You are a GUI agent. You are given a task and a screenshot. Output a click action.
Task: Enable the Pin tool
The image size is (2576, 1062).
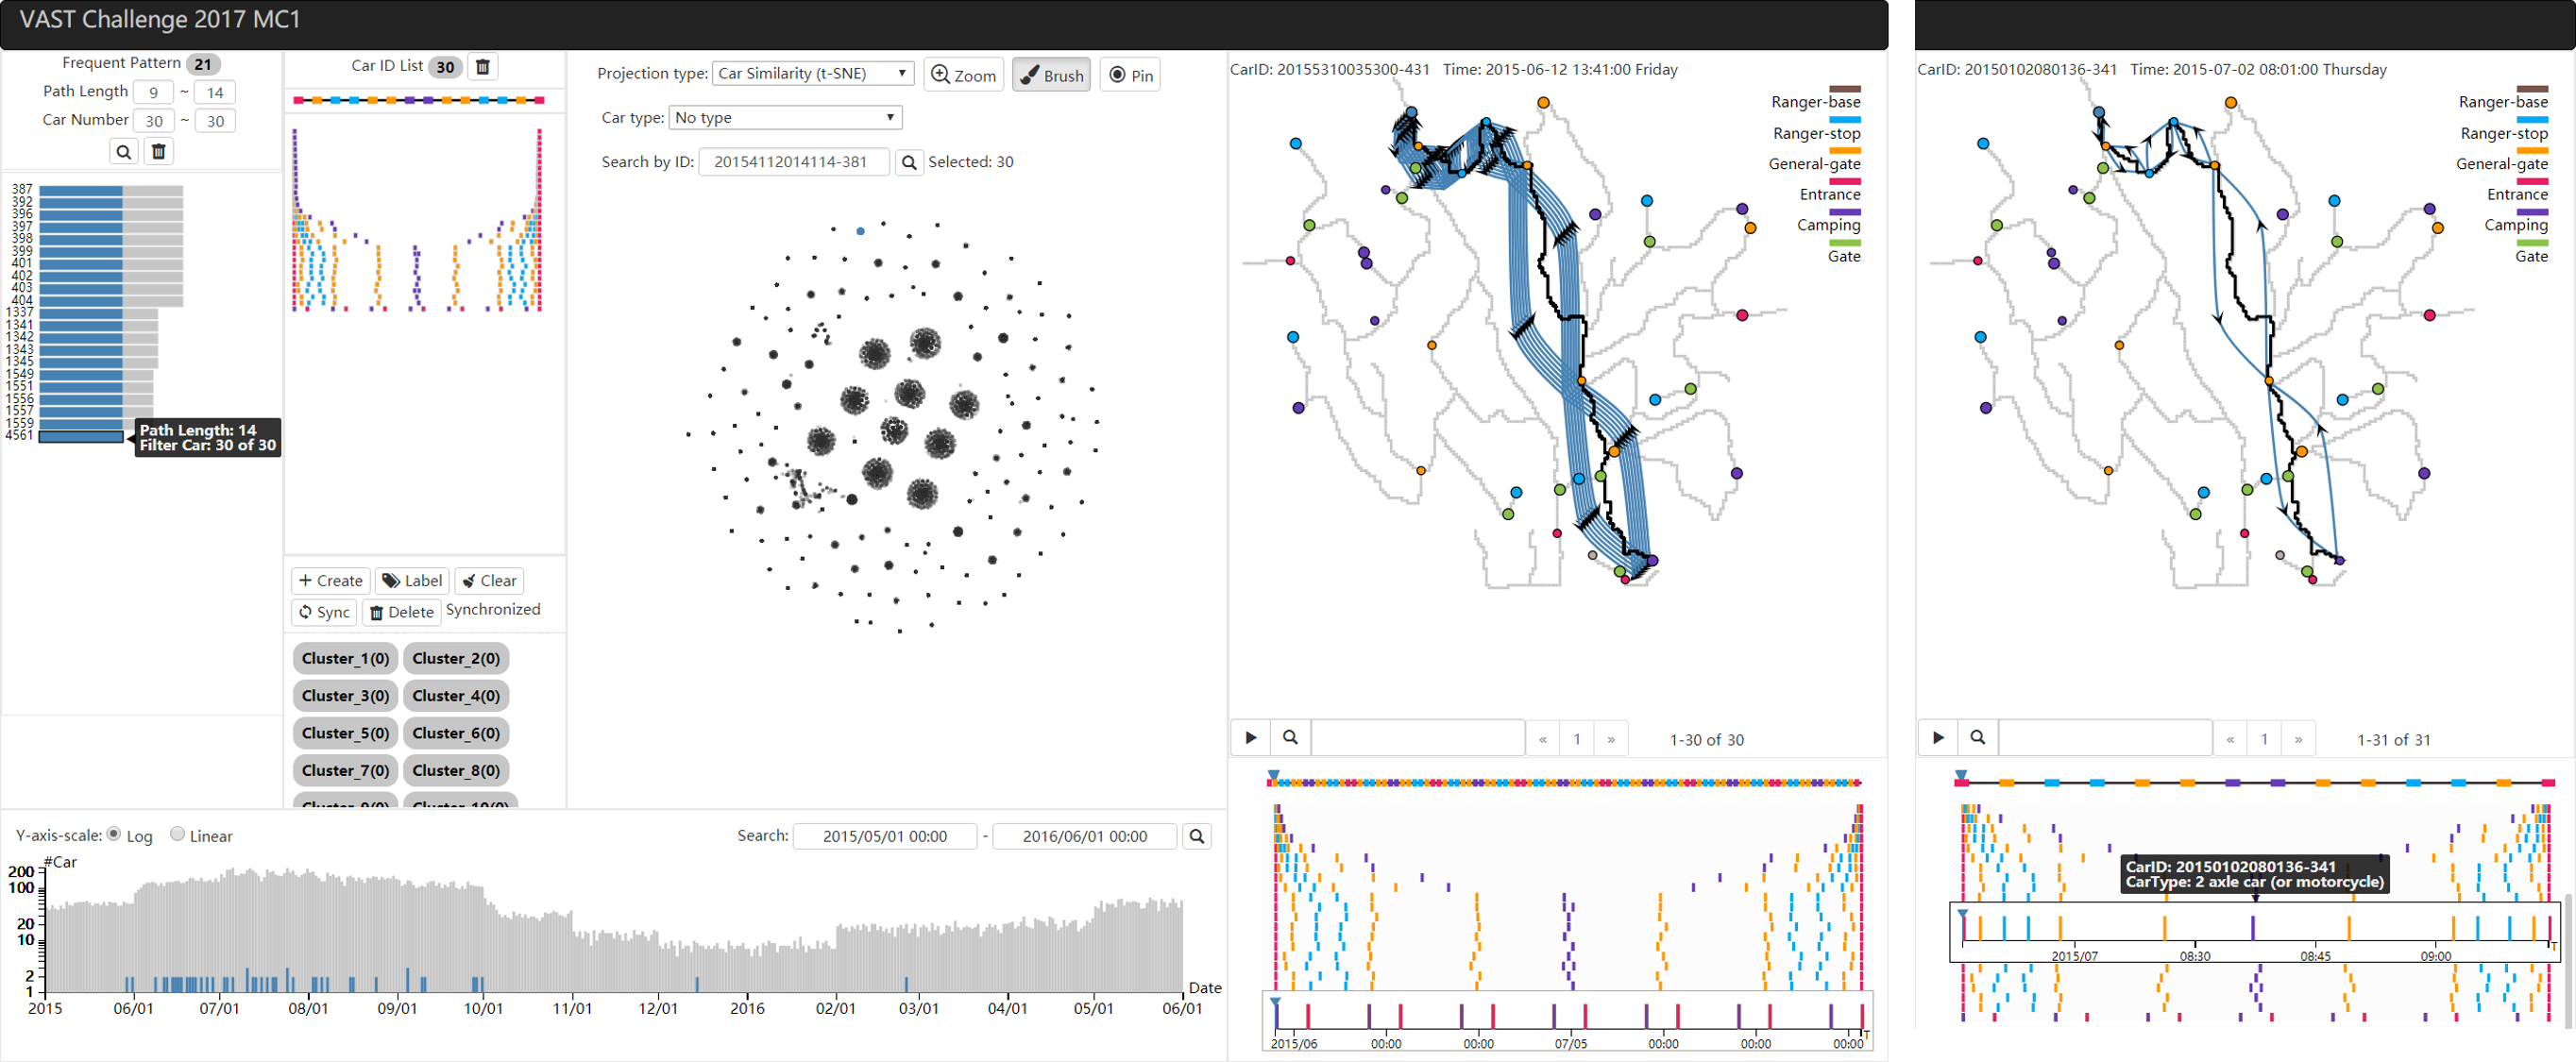[1130, 75]
